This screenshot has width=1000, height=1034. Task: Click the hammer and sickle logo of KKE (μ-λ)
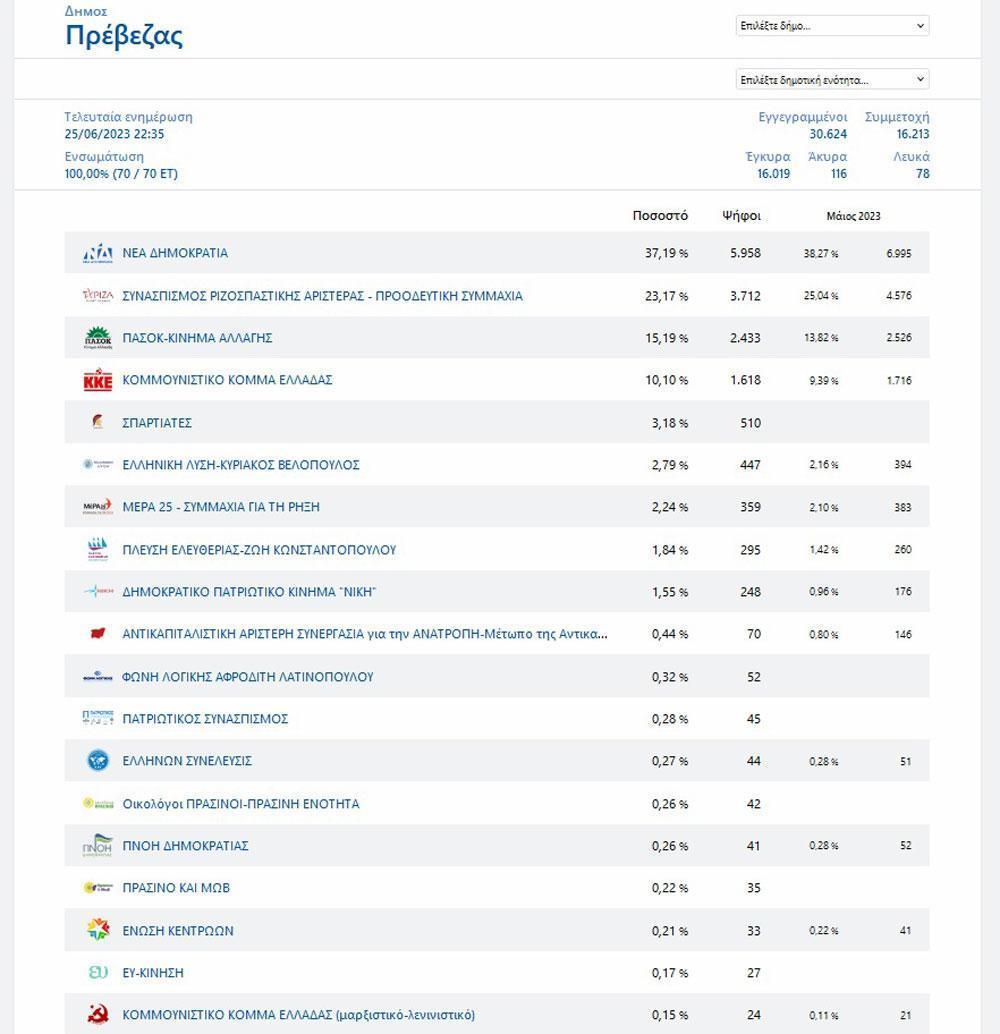[x=98, y=1014]
